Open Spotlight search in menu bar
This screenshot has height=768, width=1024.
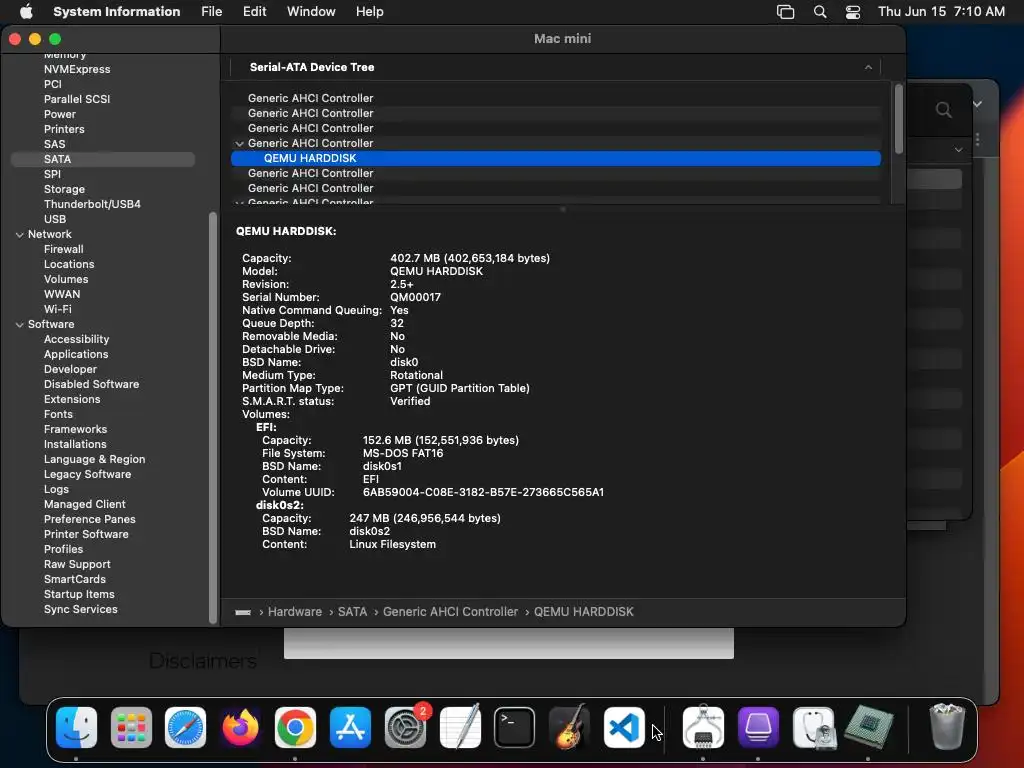pyautogui.click(x=820, y=12)
